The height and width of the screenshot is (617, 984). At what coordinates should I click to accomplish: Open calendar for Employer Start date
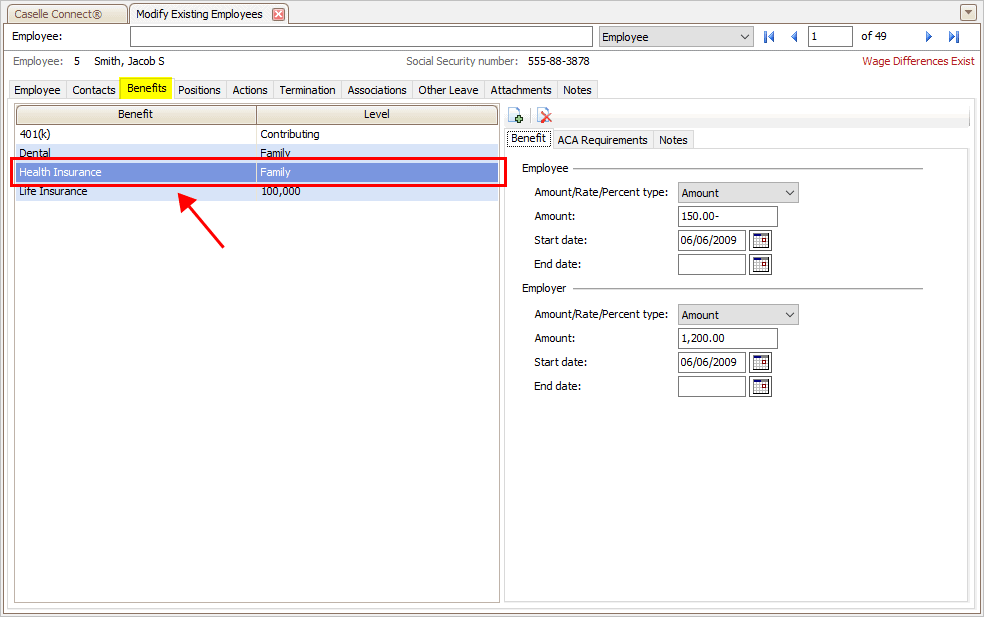(x=761, y=363)
